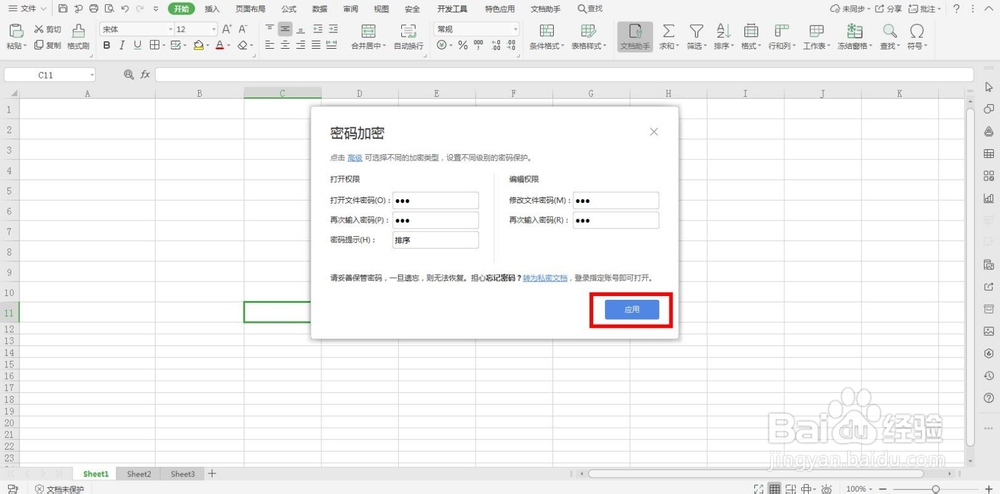Click the zoom slider handle

936,489
